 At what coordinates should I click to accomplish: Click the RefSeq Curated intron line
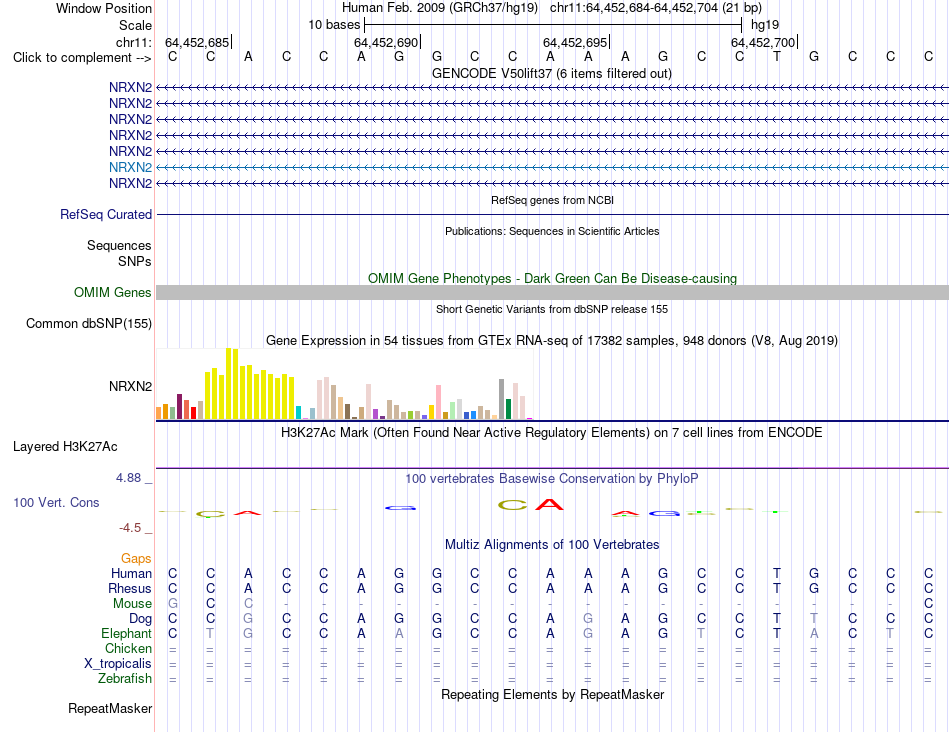[x=552, y=215]
